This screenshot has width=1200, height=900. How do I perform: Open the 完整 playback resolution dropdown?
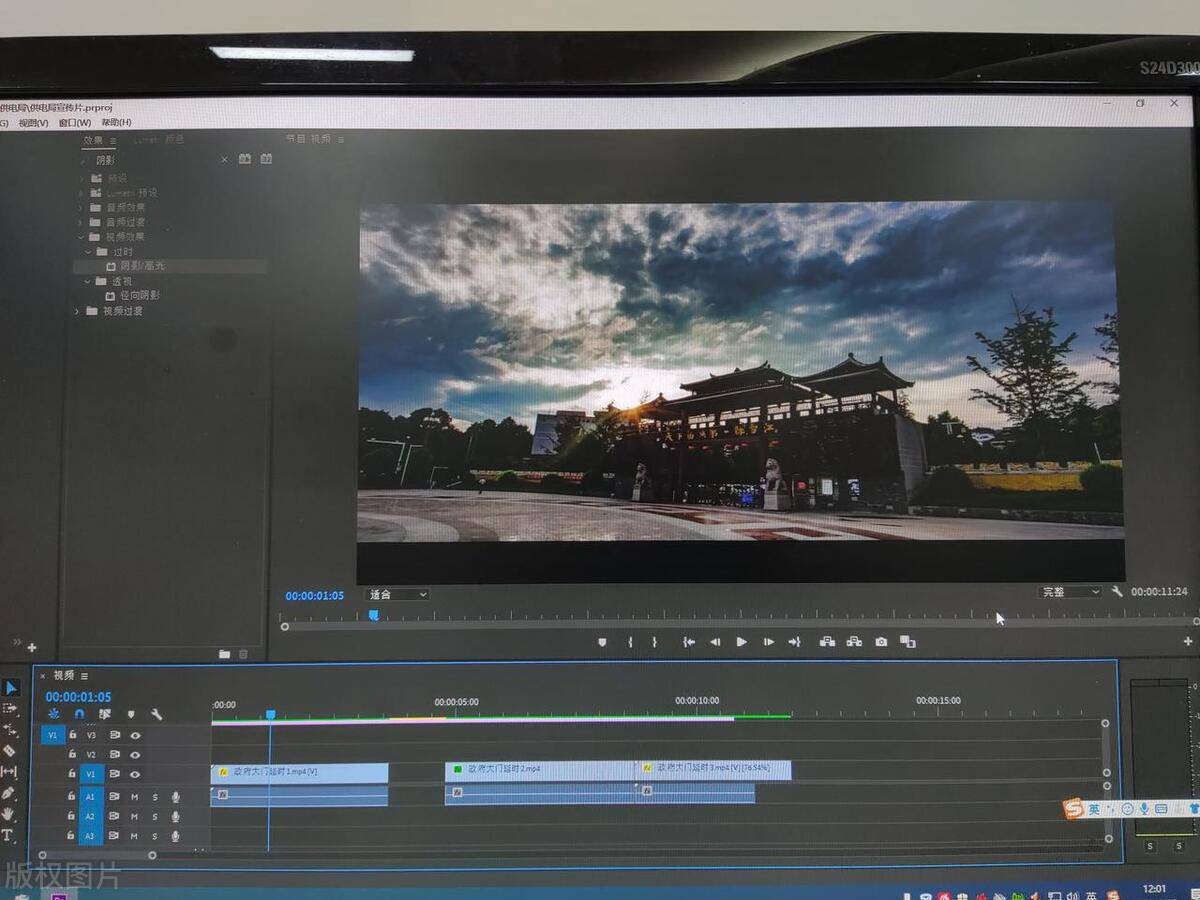pos(1070,592)
